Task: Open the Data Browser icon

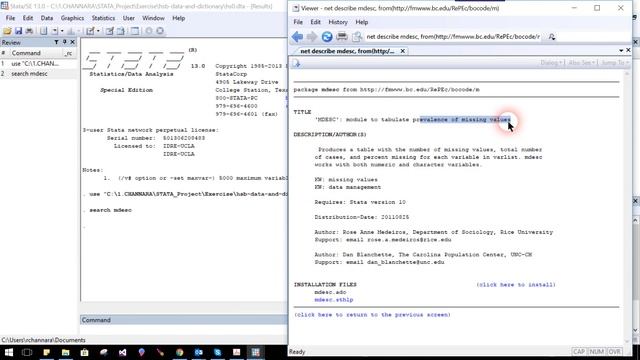Action: (121, 31)
